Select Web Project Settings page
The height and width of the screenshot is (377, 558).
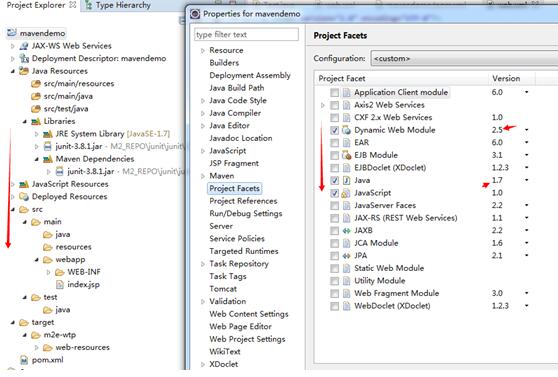pos(247,339)
